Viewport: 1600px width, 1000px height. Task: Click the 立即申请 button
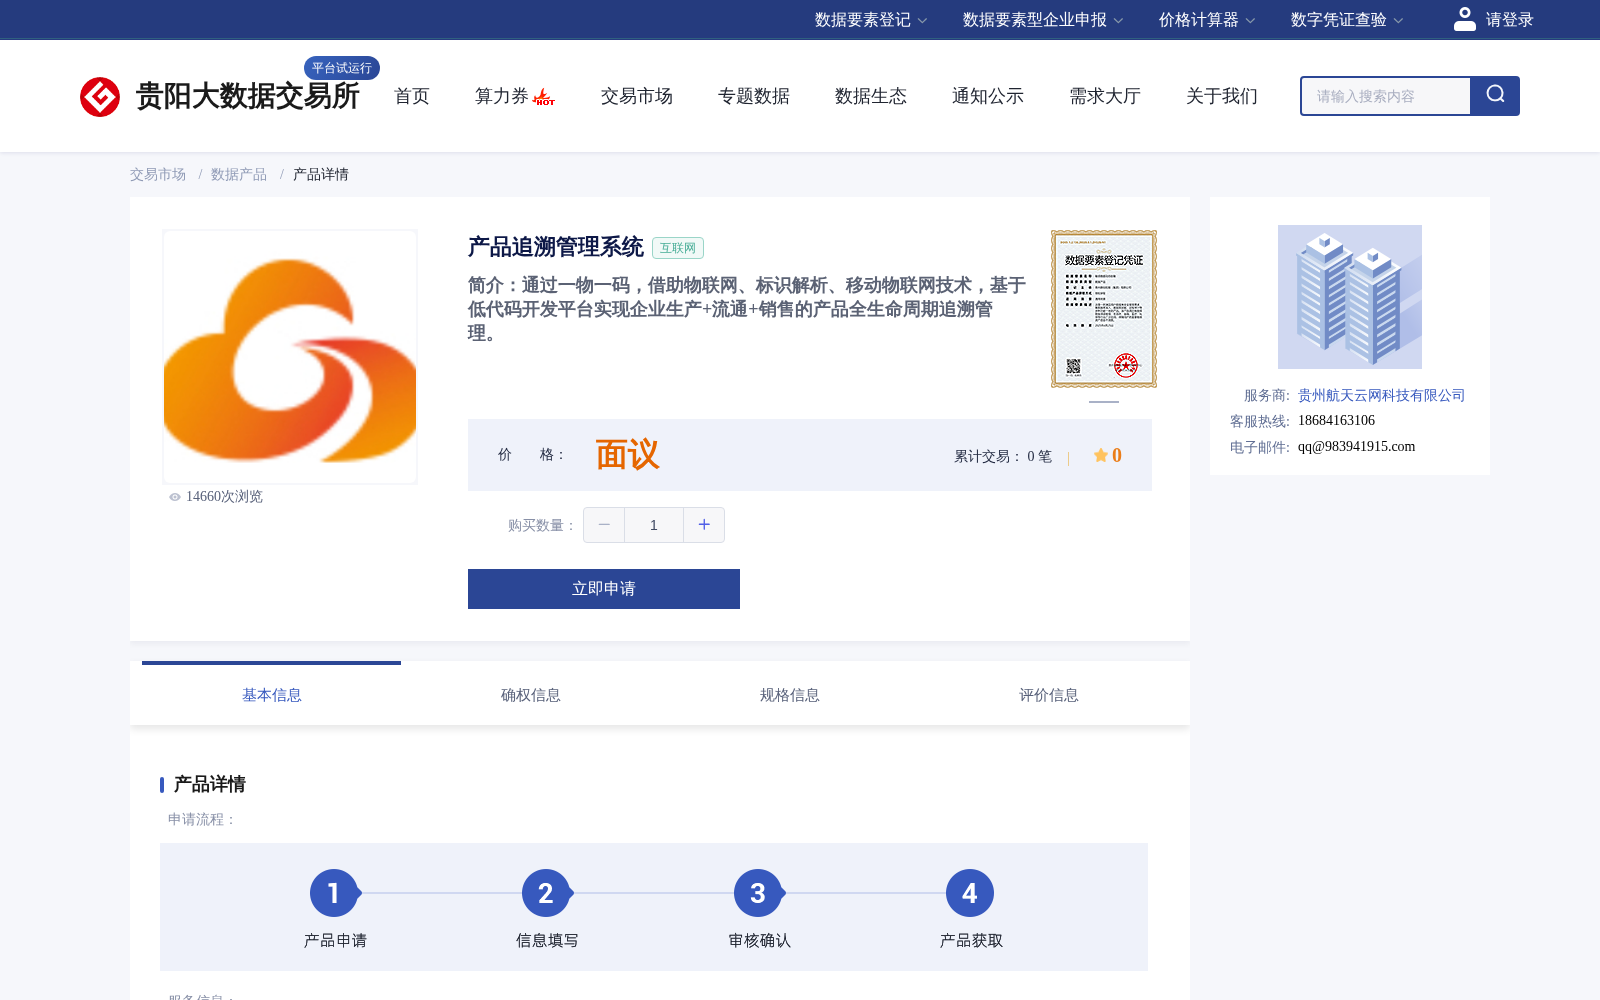coord(604,589)
